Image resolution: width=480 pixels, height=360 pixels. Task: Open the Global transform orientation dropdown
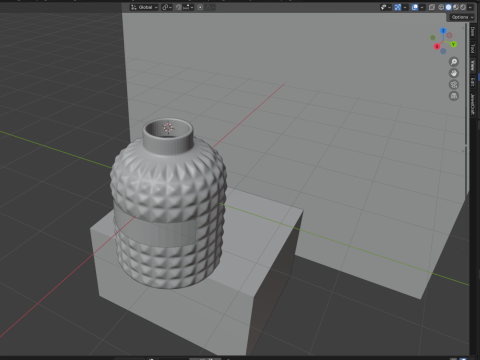coord(144,7)
